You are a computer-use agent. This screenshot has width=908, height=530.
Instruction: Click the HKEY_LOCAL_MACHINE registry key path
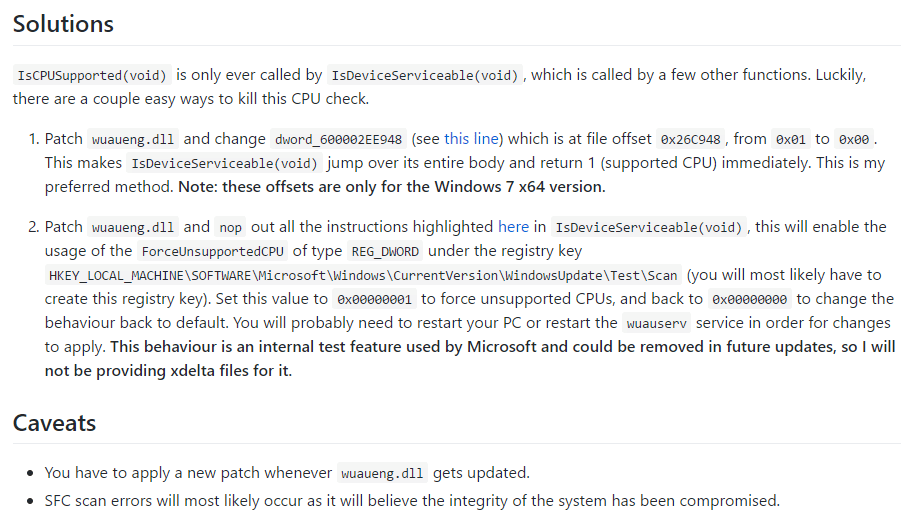click(363, 276)
